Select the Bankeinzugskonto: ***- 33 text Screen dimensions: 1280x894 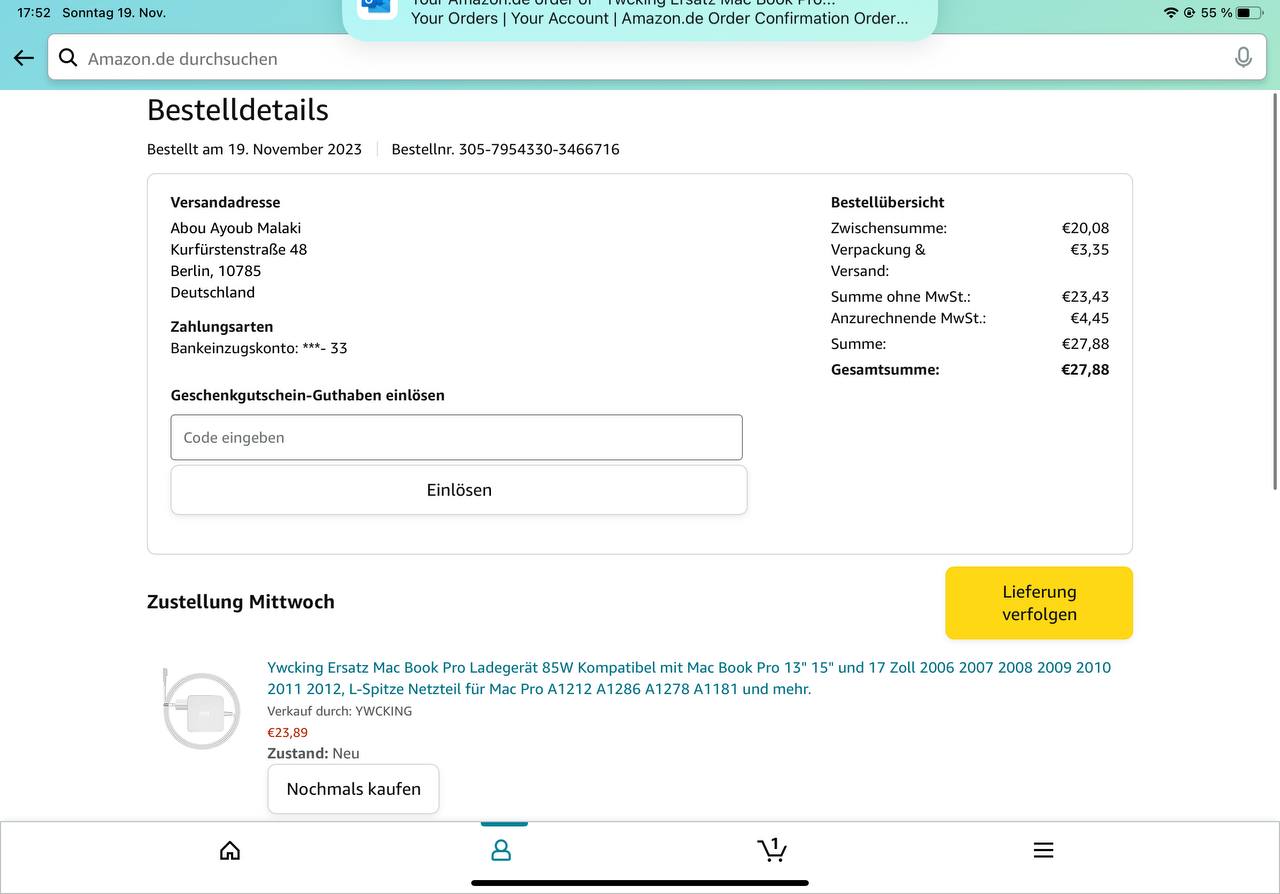[259, 348]
